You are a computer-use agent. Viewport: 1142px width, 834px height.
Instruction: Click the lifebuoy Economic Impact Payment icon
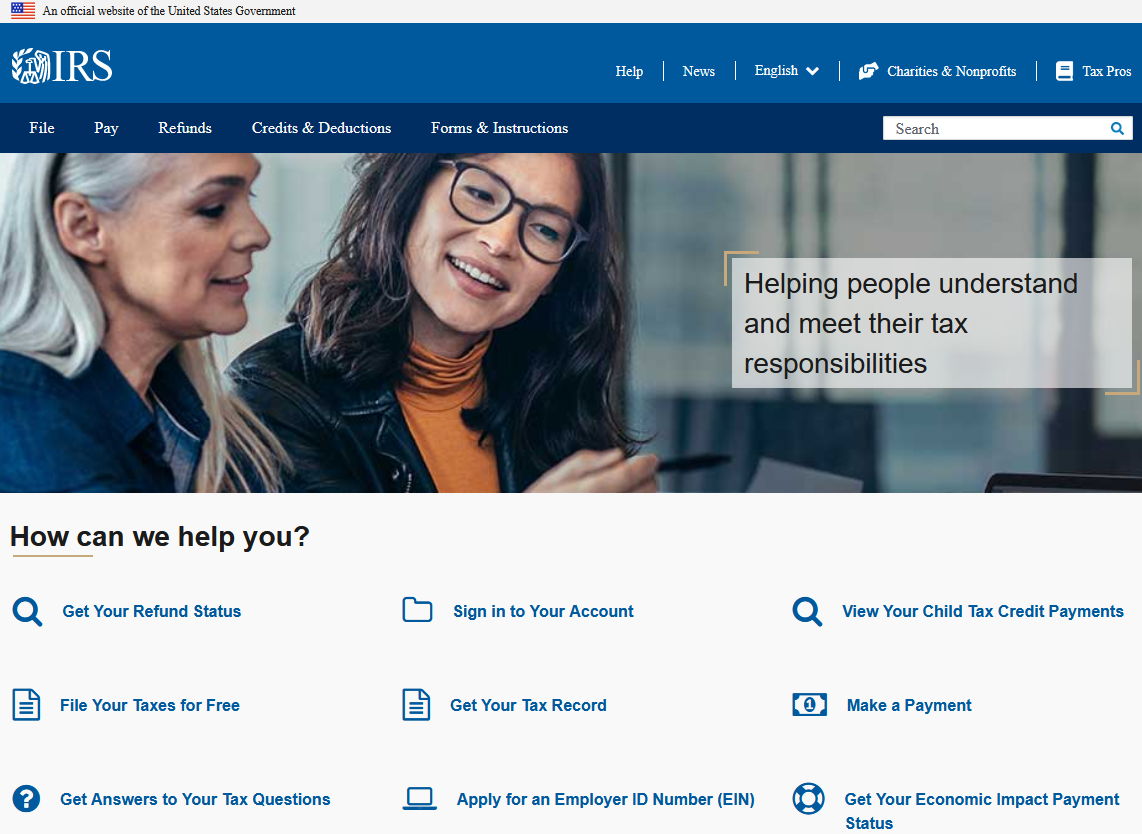808,799
